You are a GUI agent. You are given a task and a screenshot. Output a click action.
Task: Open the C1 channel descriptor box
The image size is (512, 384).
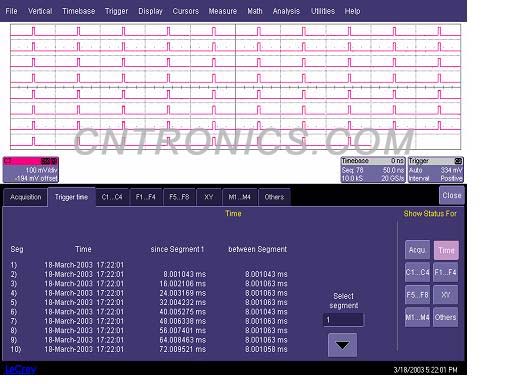pos(31,170)
